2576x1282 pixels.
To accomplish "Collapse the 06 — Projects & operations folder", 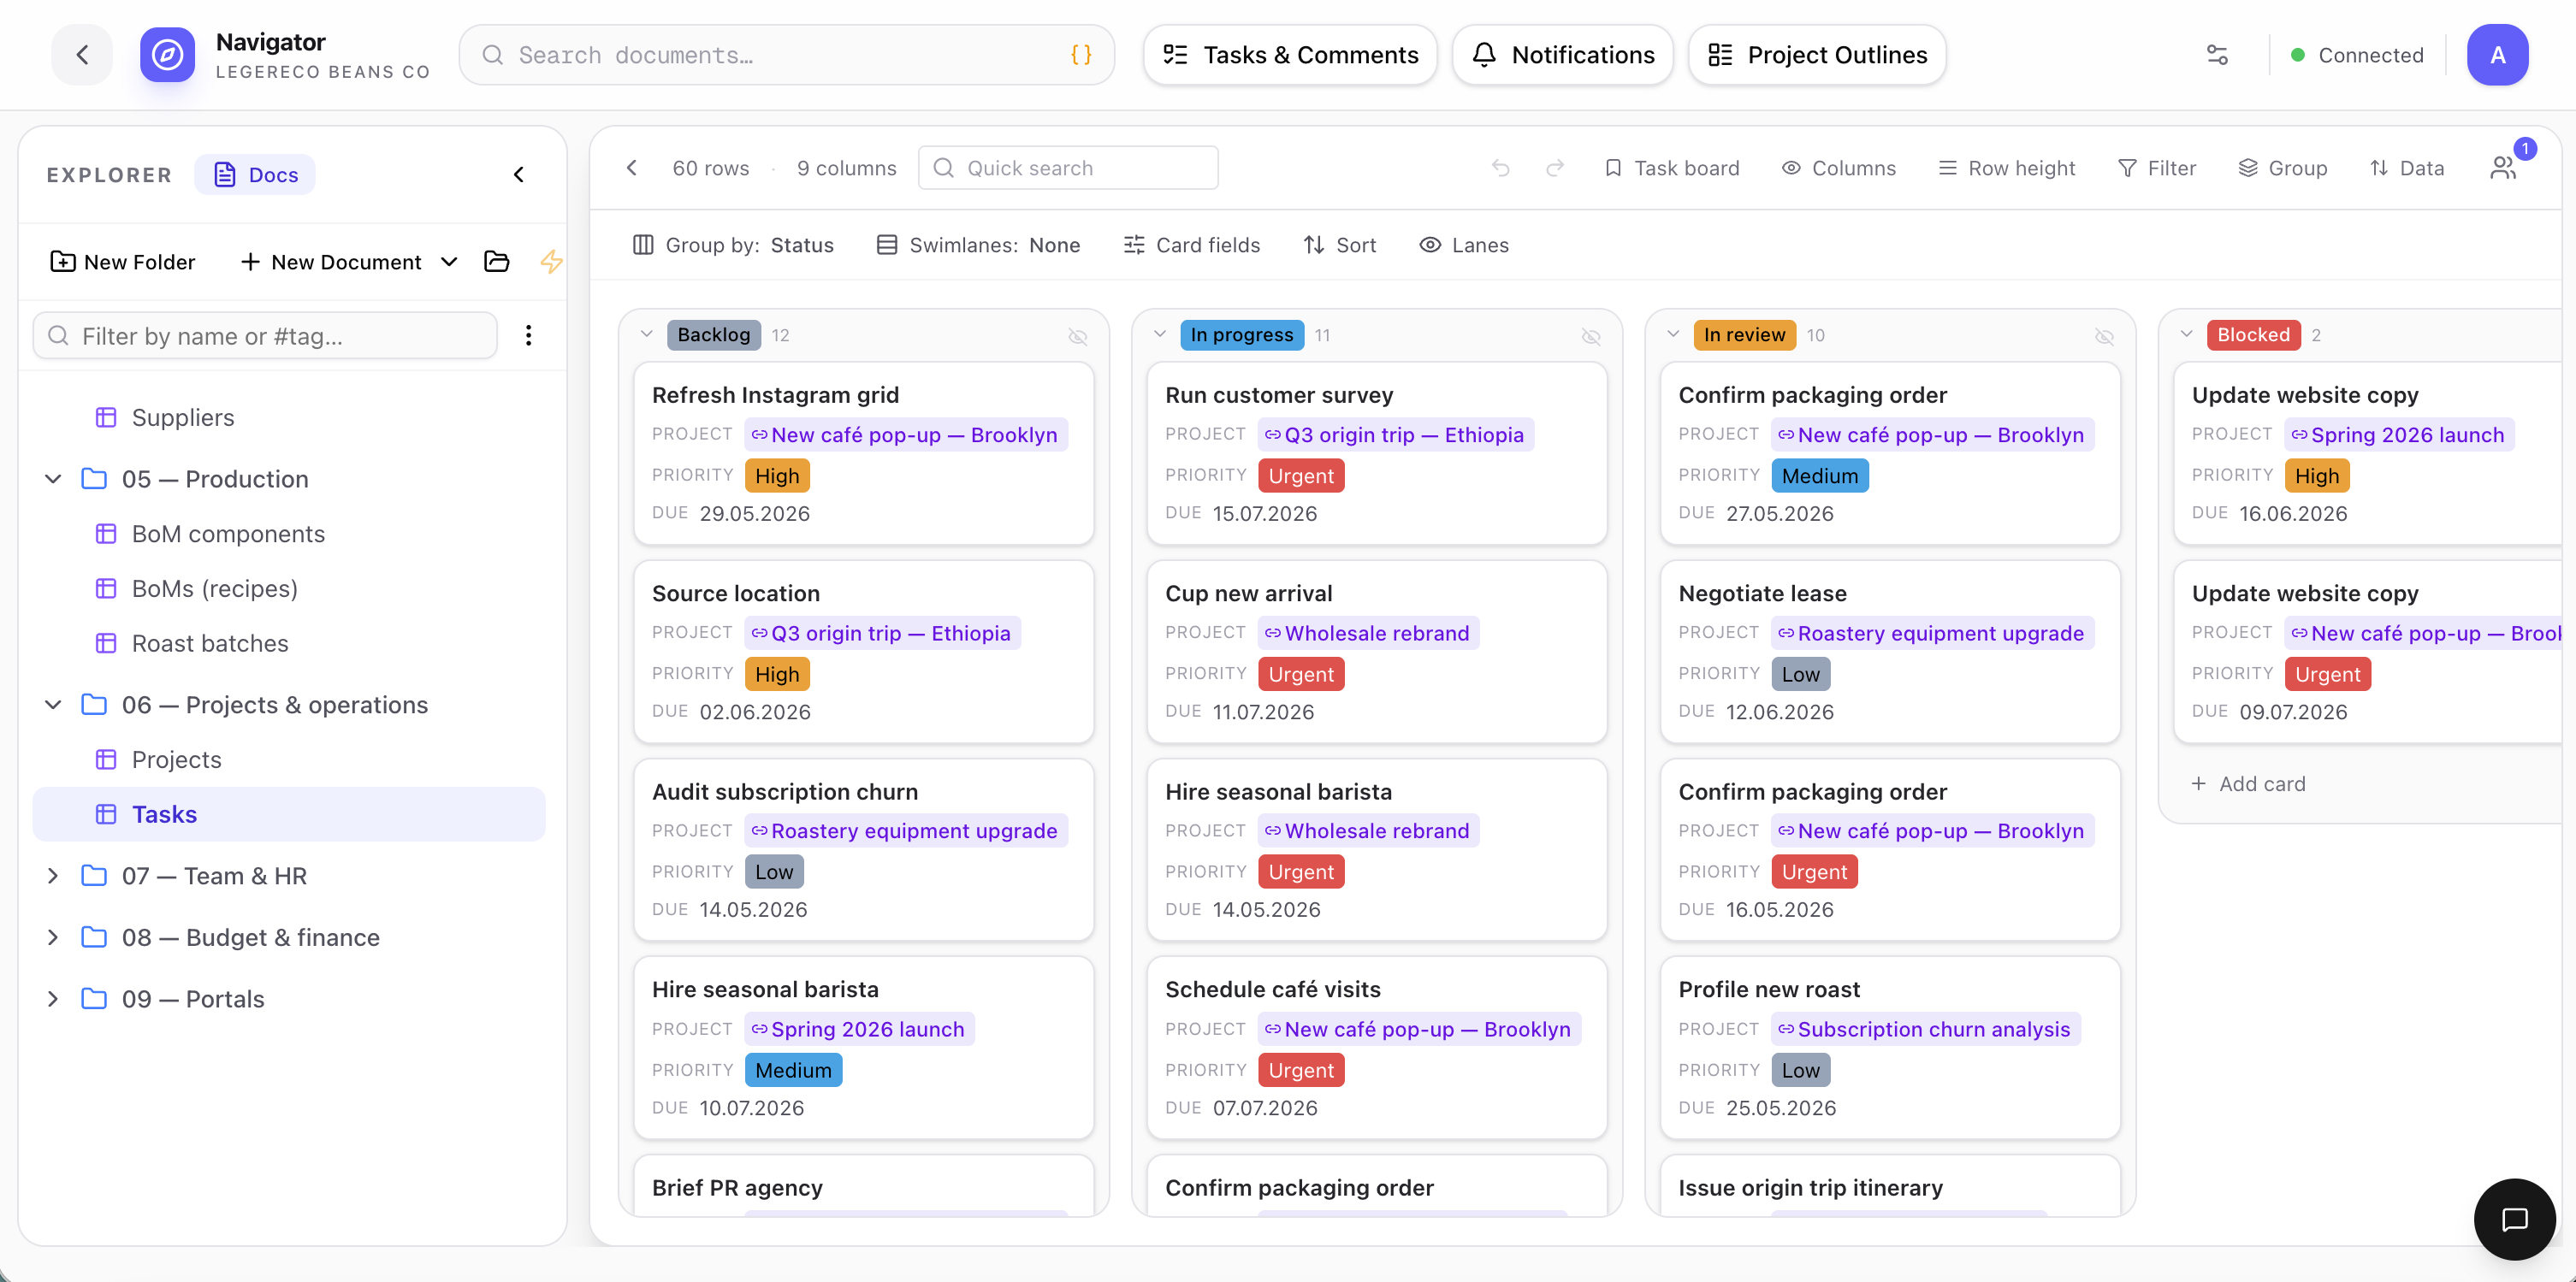I will (x=53, y=705).
